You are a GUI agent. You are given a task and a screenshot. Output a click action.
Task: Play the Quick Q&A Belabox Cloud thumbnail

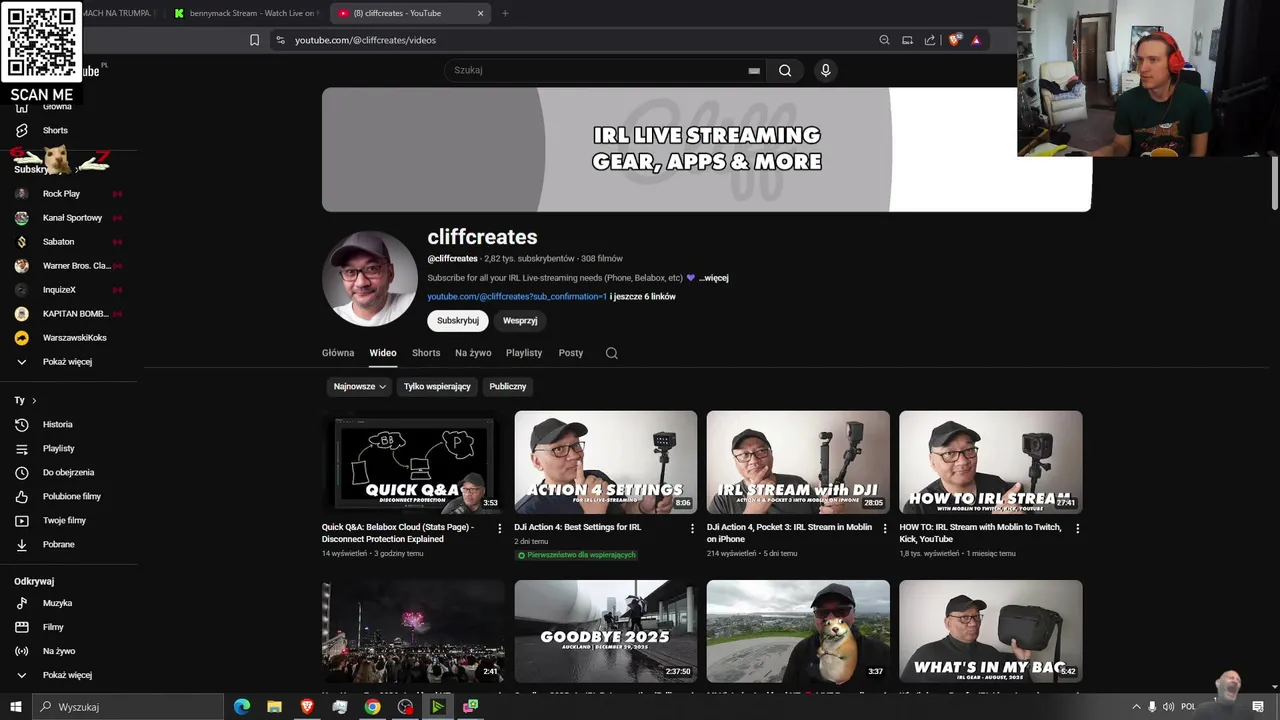(x=413, y=462)
